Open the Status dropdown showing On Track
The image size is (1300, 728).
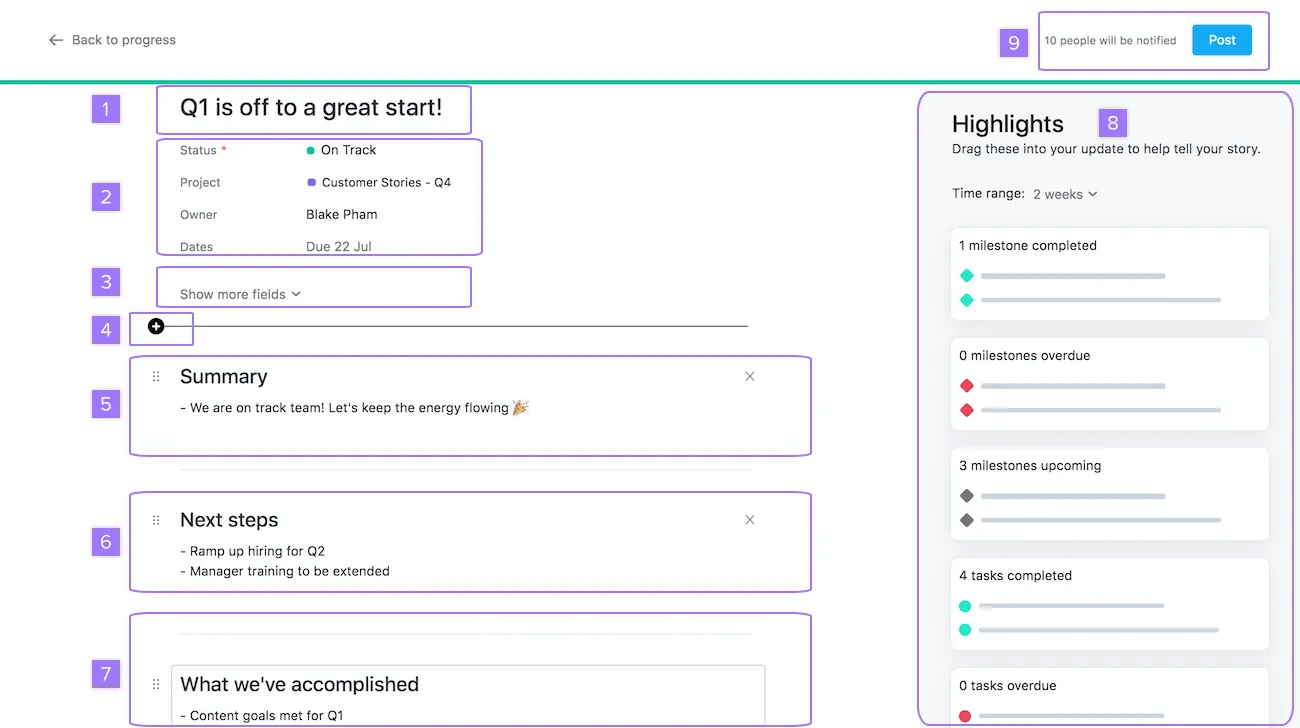tap(347, 149)
